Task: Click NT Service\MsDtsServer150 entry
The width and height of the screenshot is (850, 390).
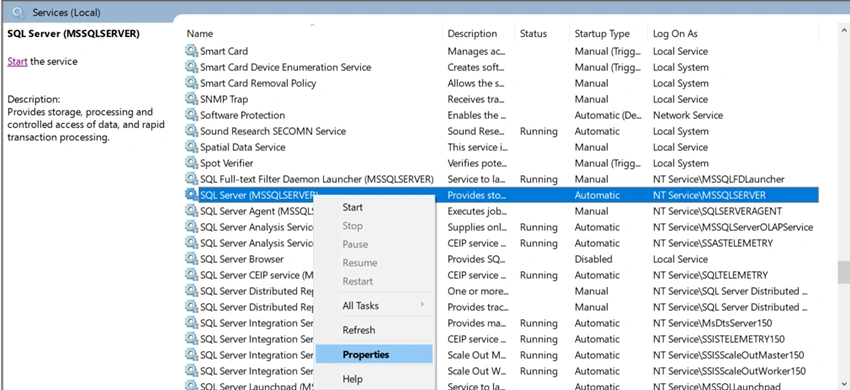Action: tap(712, 323)
